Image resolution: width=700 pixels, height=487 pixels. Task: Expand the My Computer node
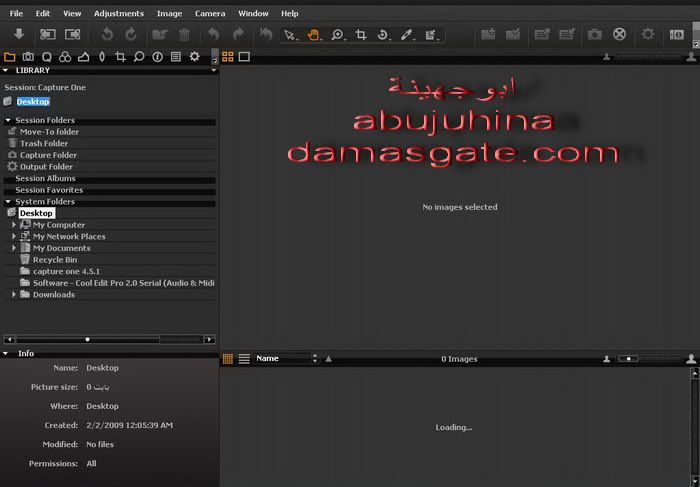tap(14, 225)
